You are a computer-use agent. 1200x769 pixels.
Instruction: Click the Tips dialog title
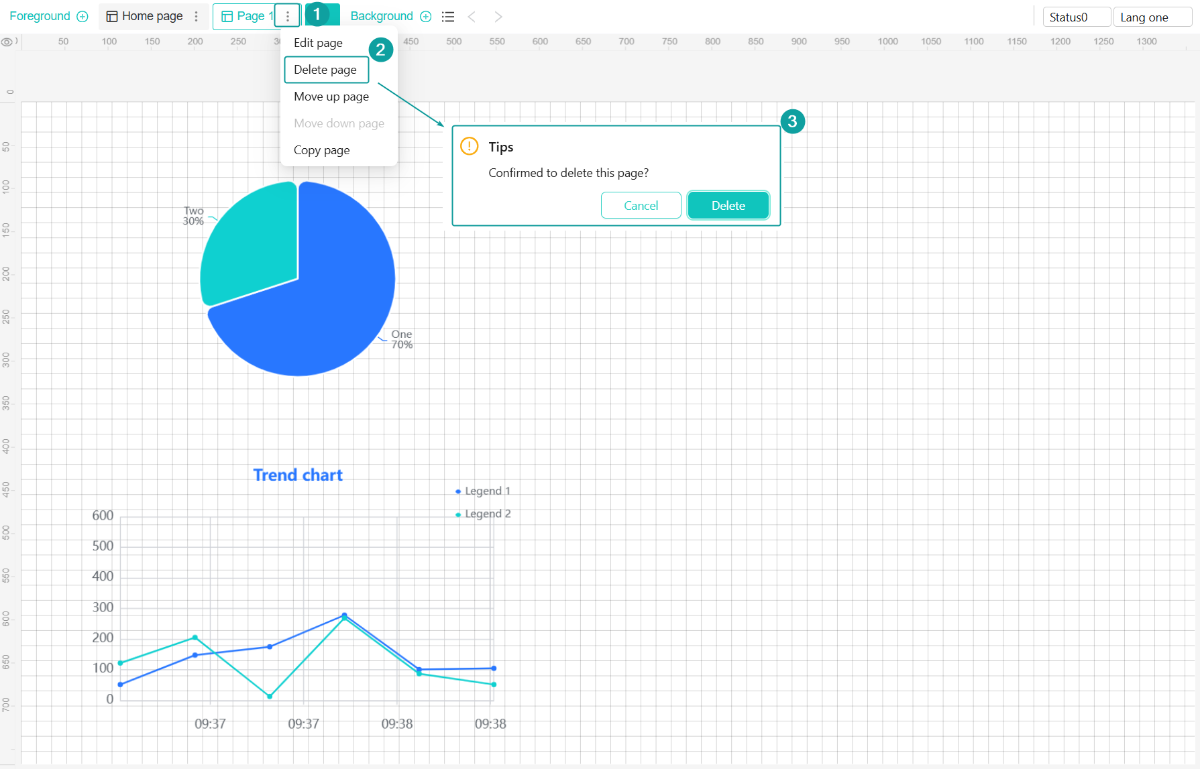501,147
